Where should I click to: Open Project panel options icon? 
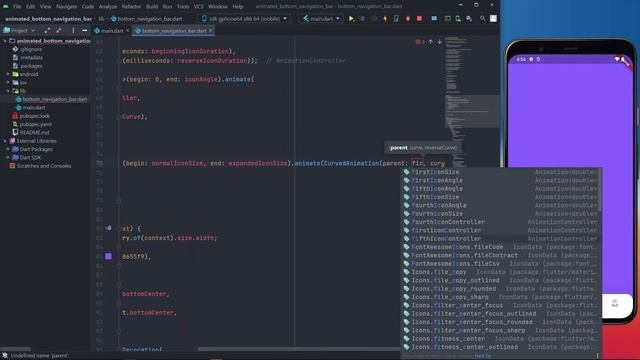(73, 31)
